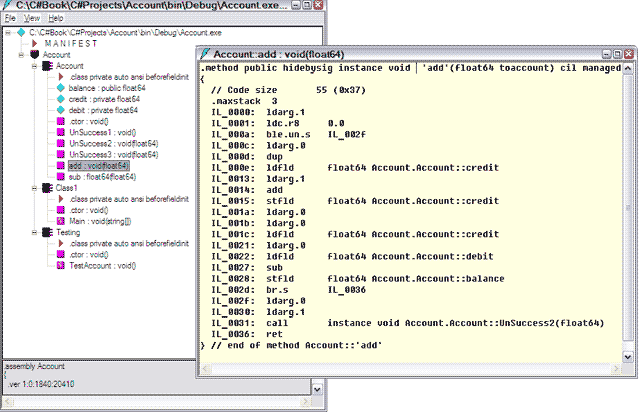Click the credit field diamond icon

[60, 99]
